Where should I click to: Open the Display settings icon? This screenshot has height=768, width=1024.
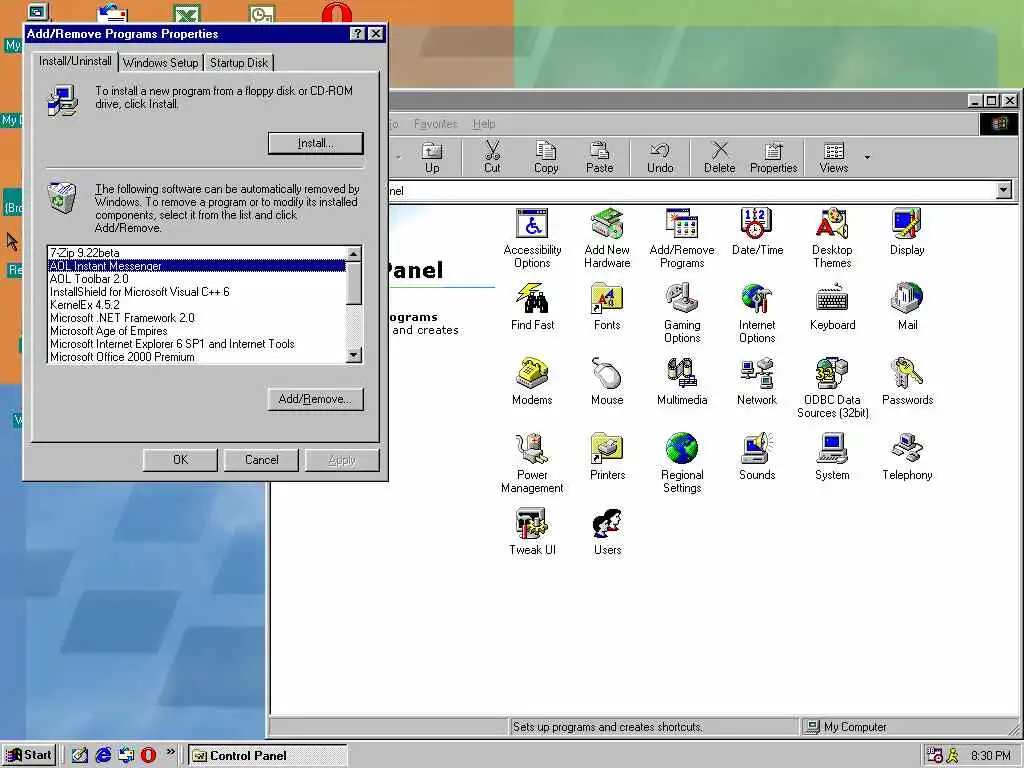pos(907,232)
